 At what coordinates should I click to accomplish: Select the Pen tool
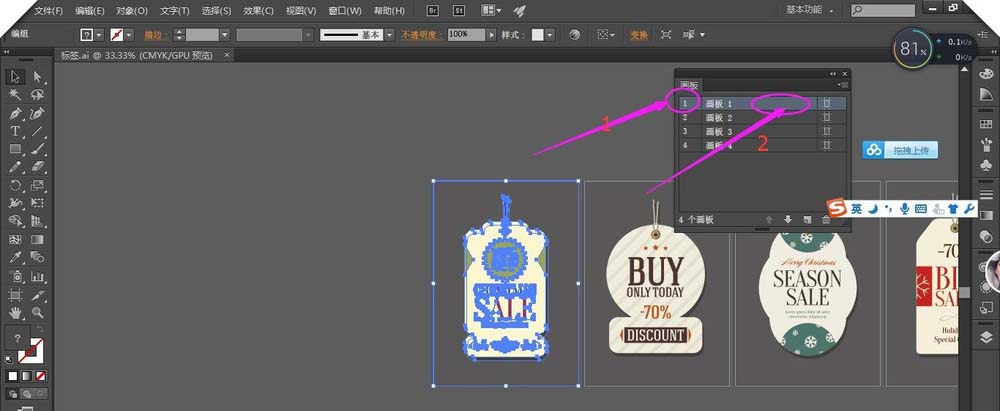(x=16, y=113)
